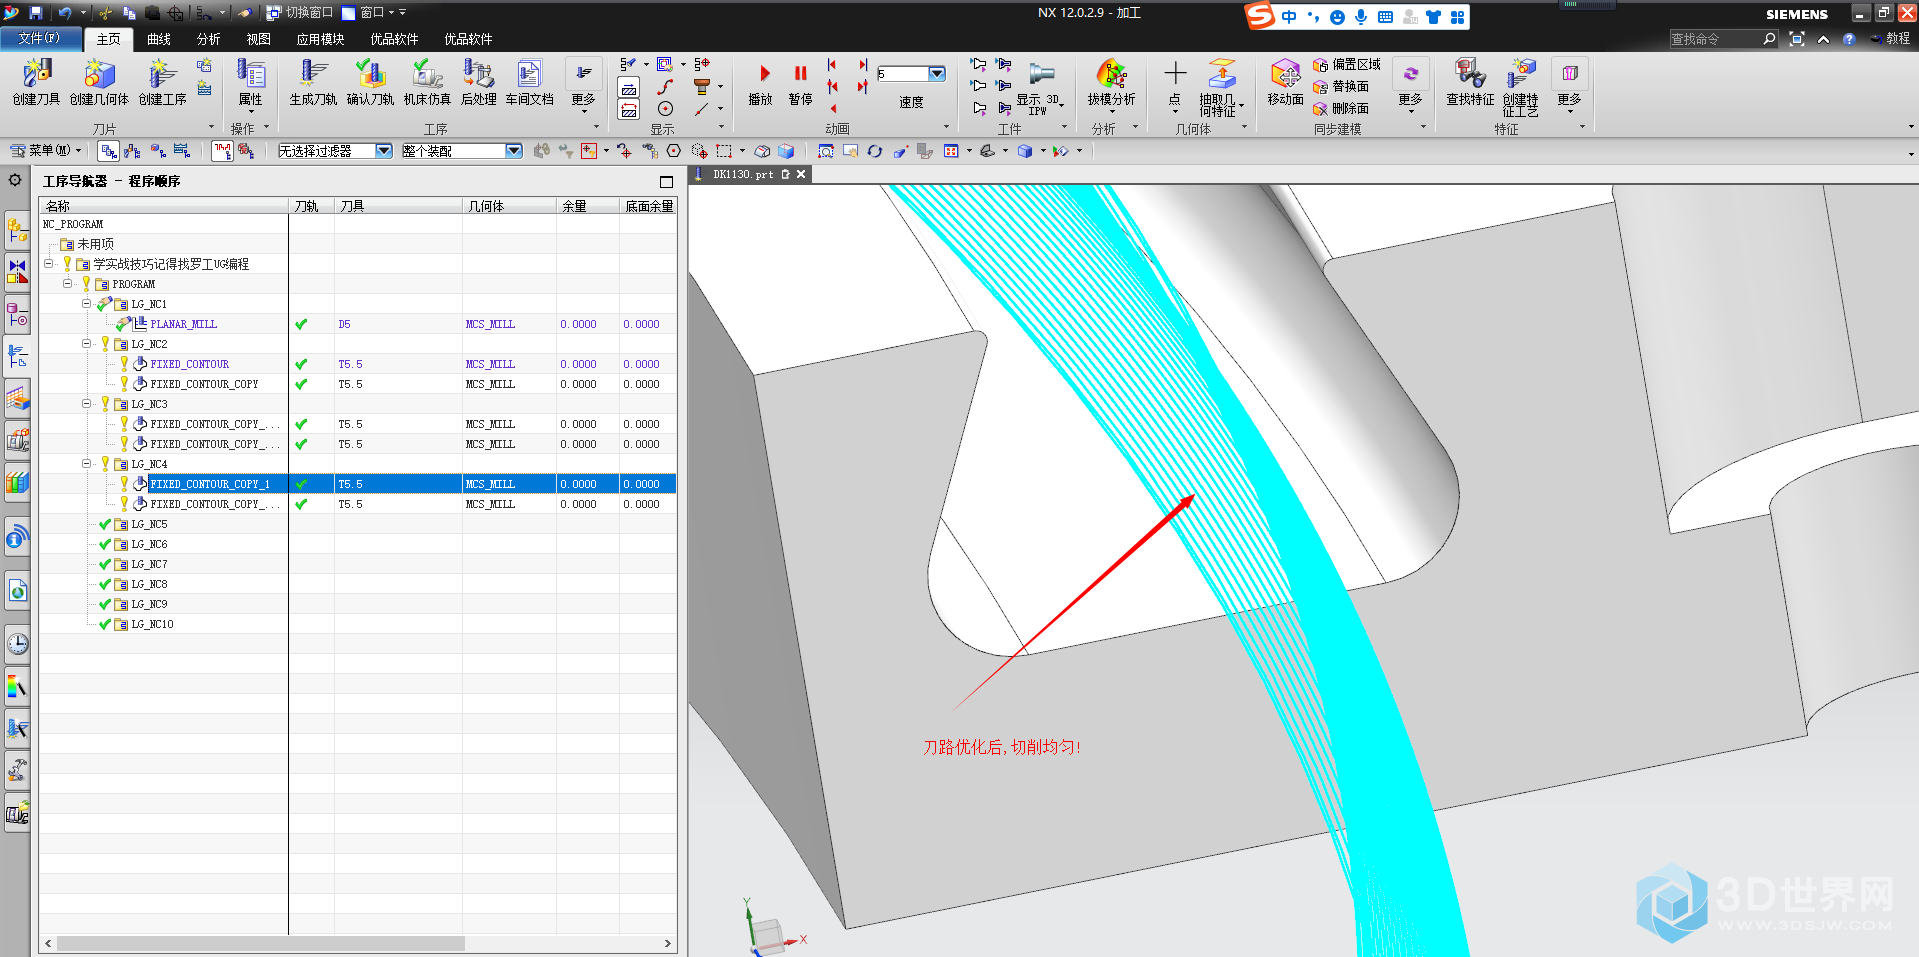
Task: Collapse the PROGRAM node
Action: (x=67, y=283)
